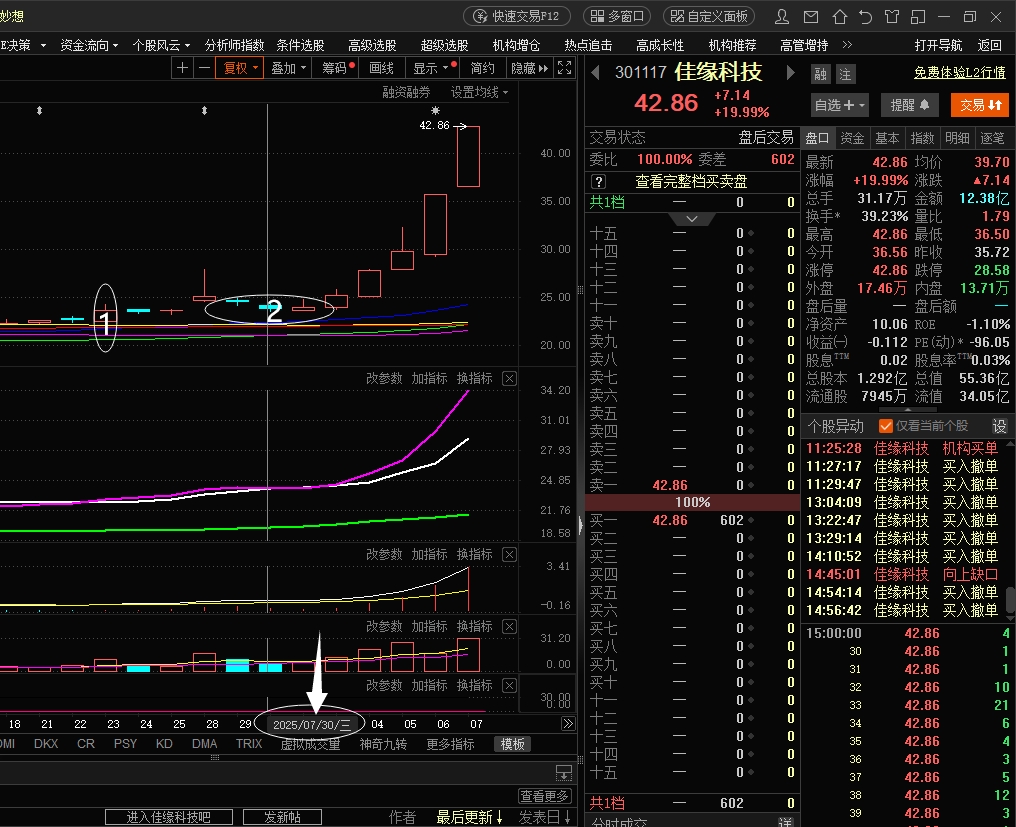Advance timeline with double-arrow icon

pos(568,723)
